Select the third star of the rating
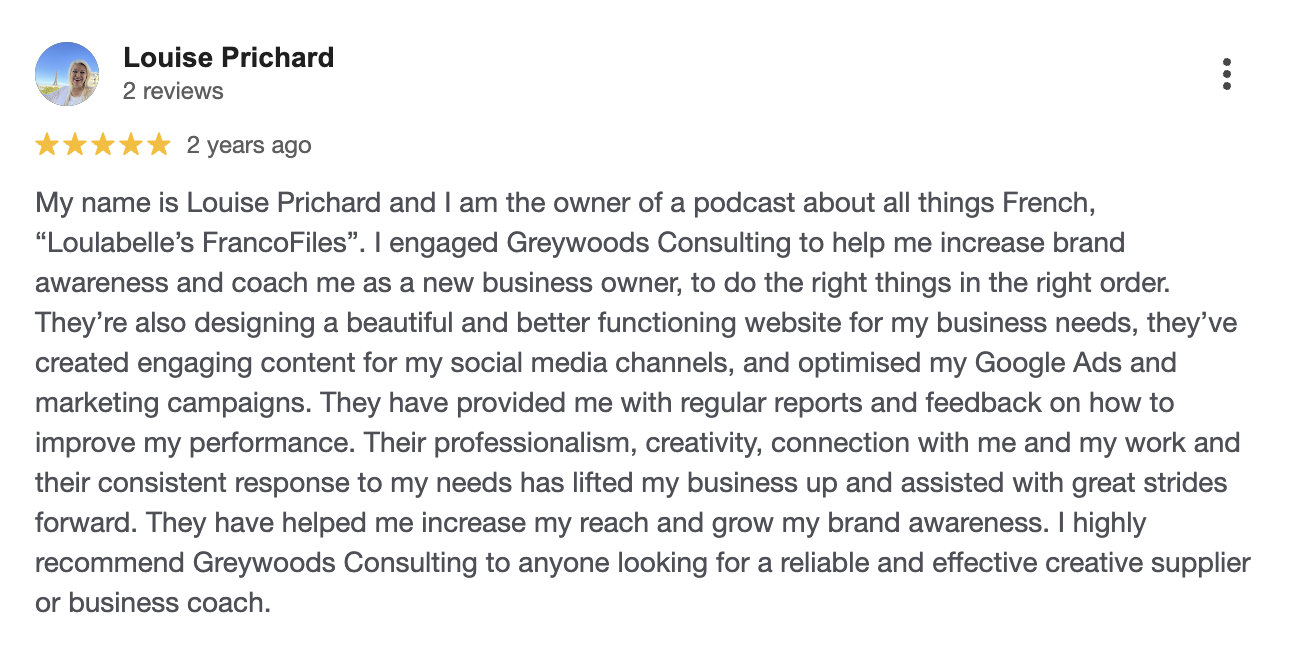The image size is (1302, 654). [103, 146]
